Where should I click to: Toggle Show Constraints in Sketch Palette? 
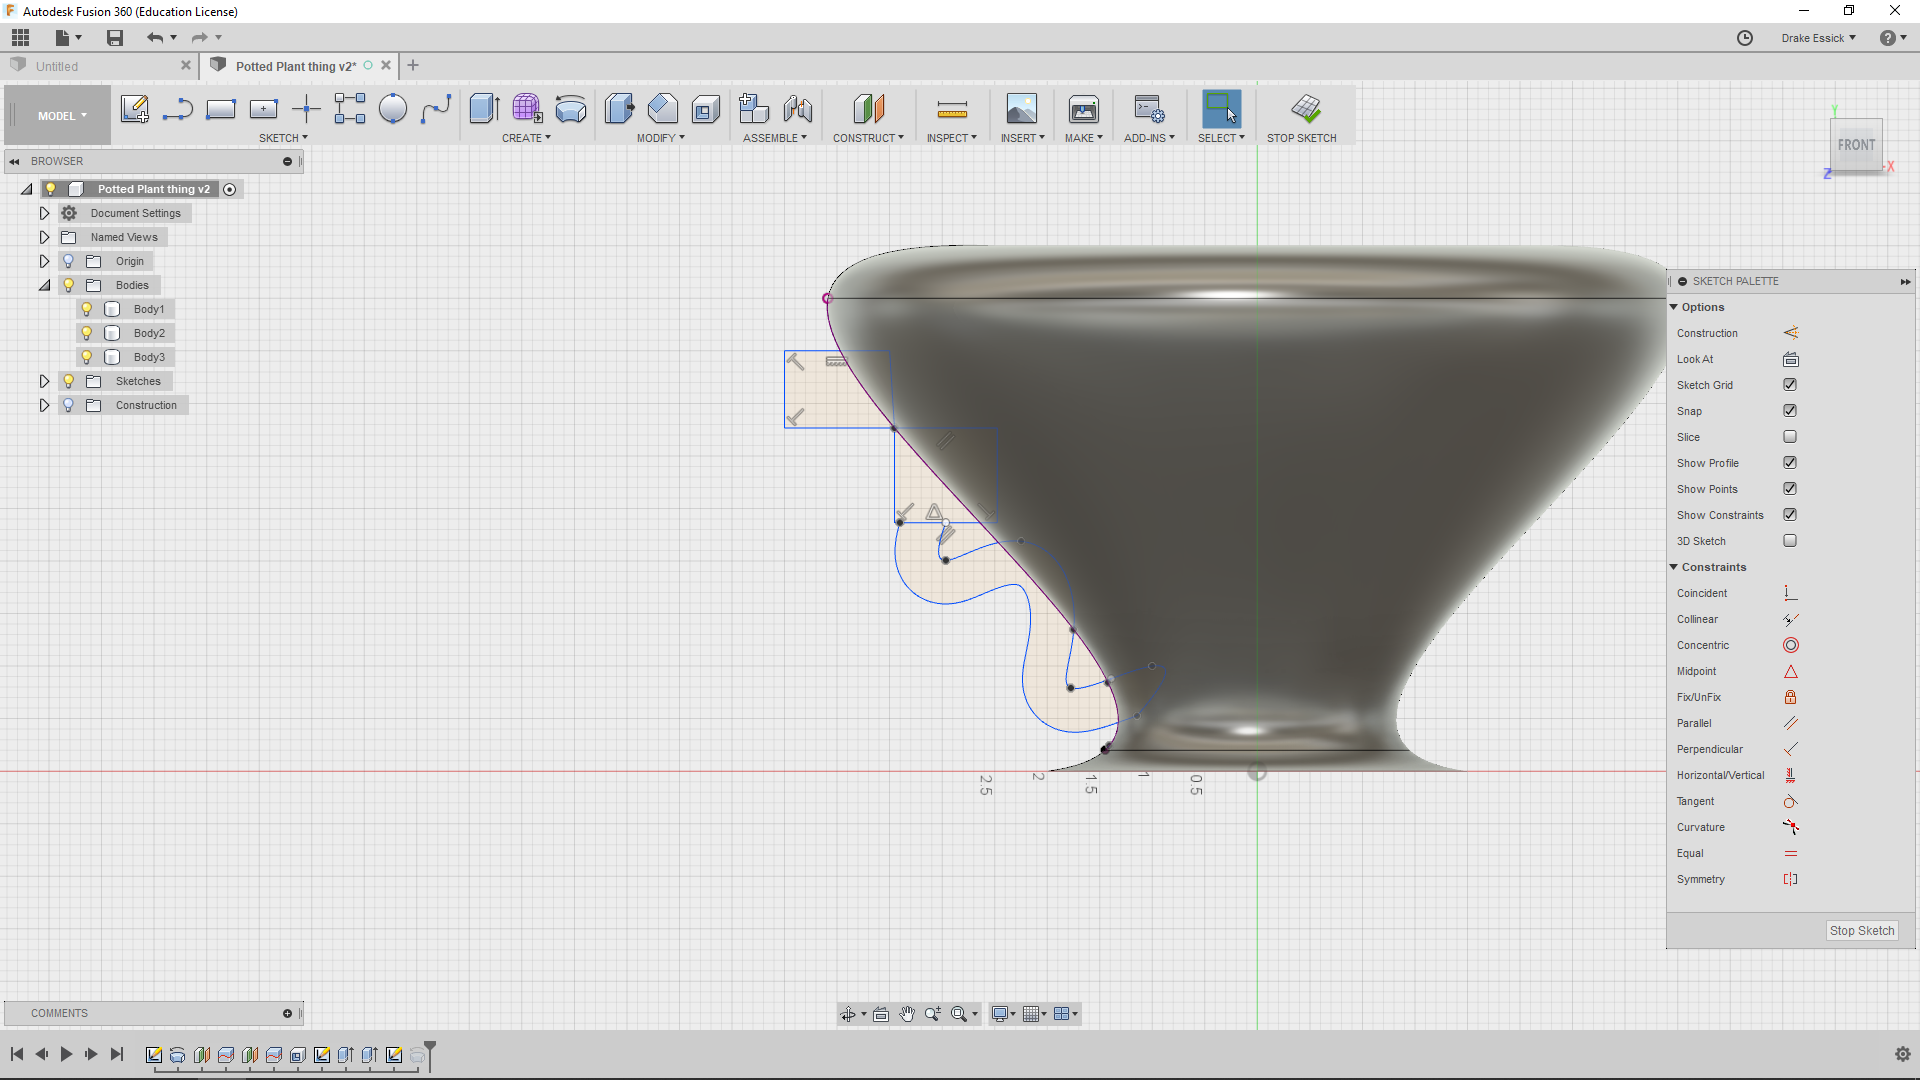[x=1789, y=514]
